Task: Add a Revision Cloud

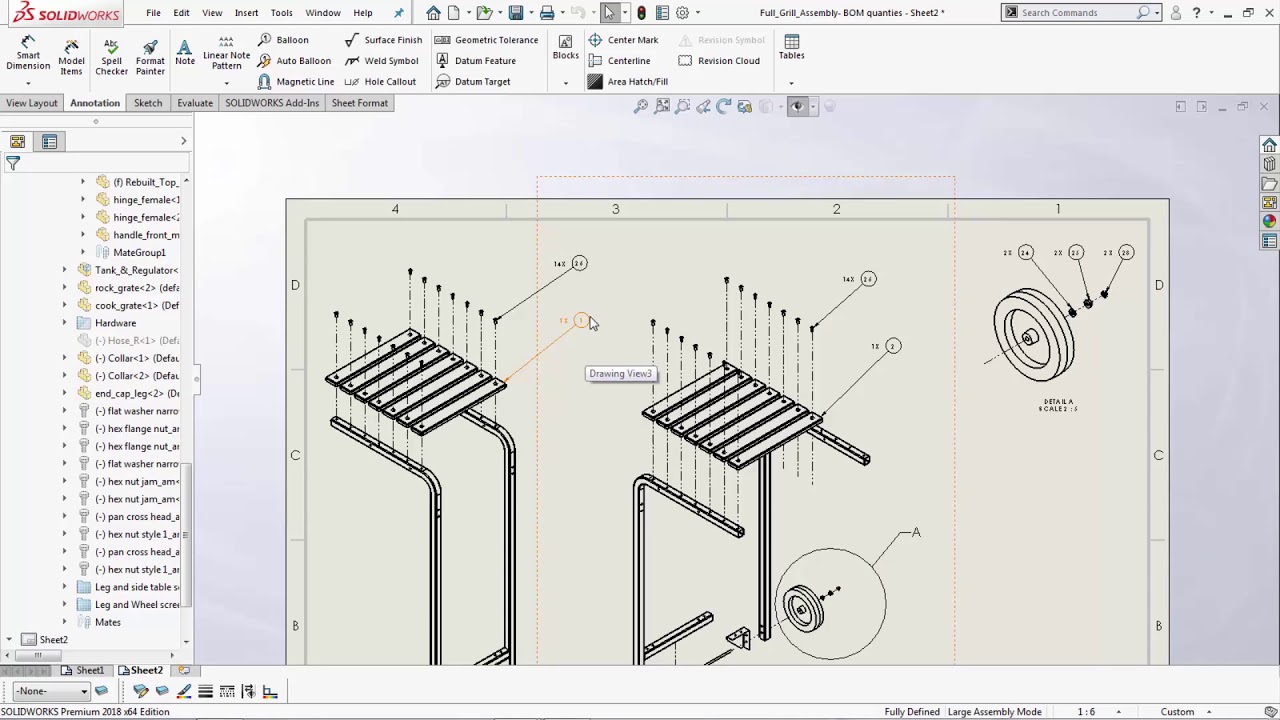Action: click(719, 61)
